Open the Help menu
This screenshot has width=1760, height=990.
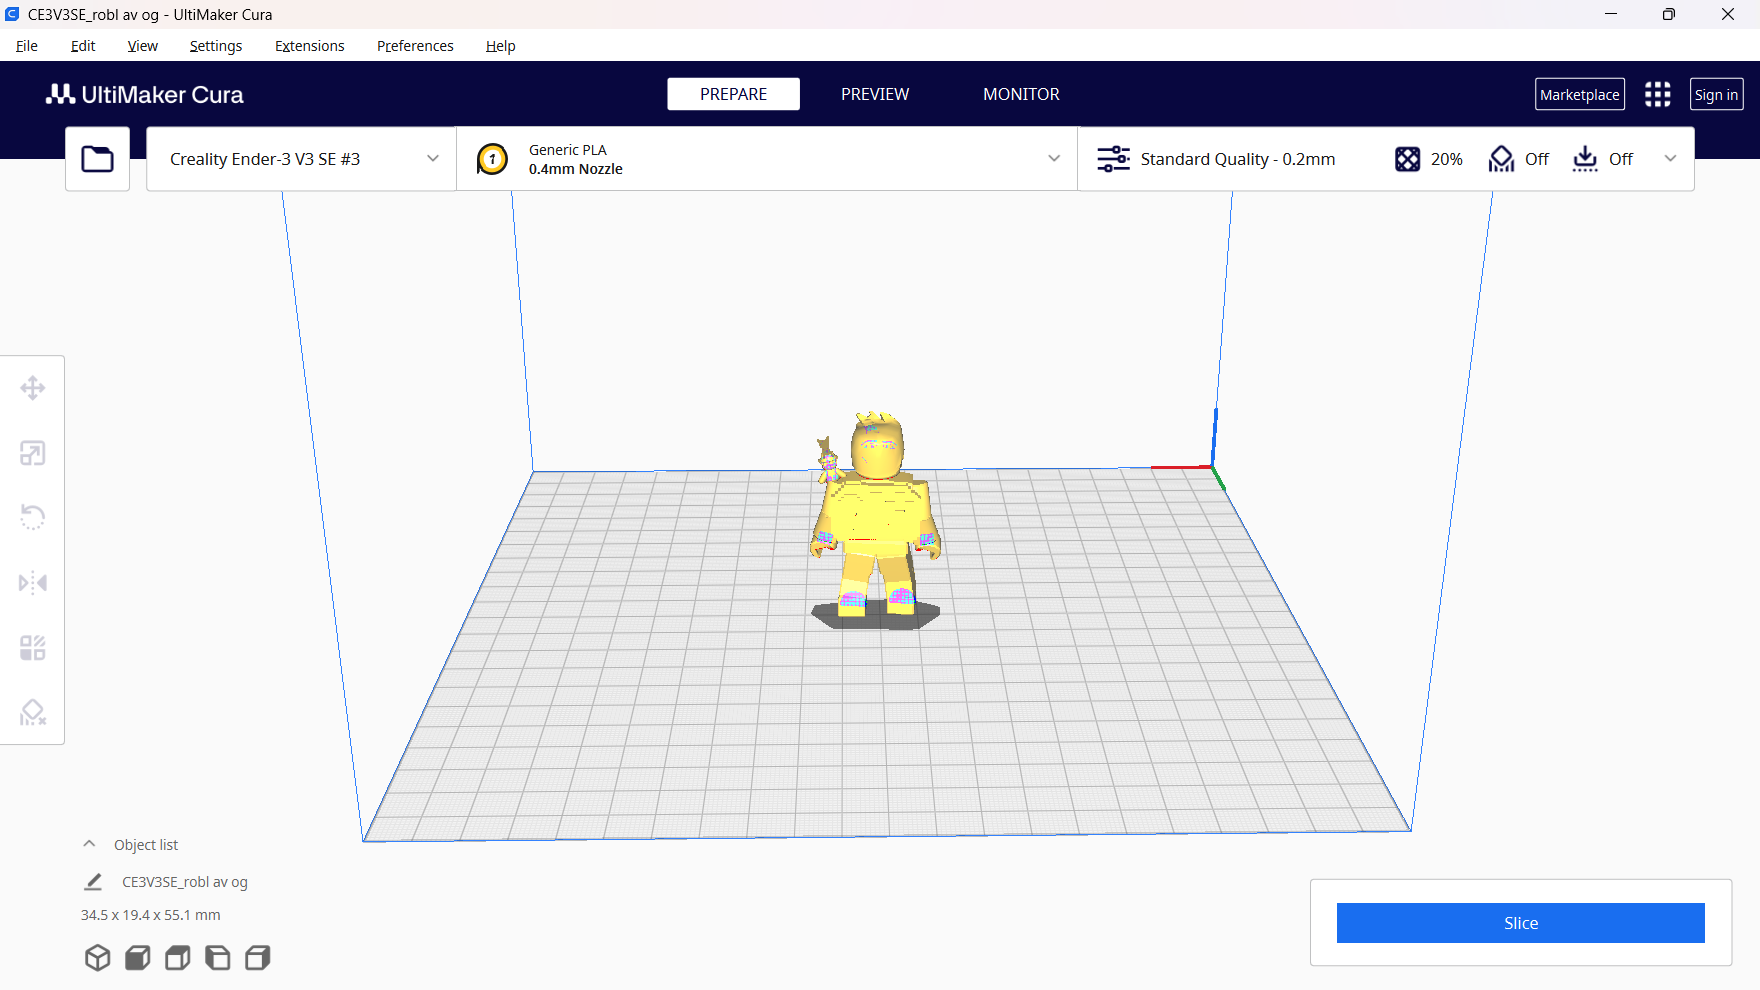click(501, 46)
